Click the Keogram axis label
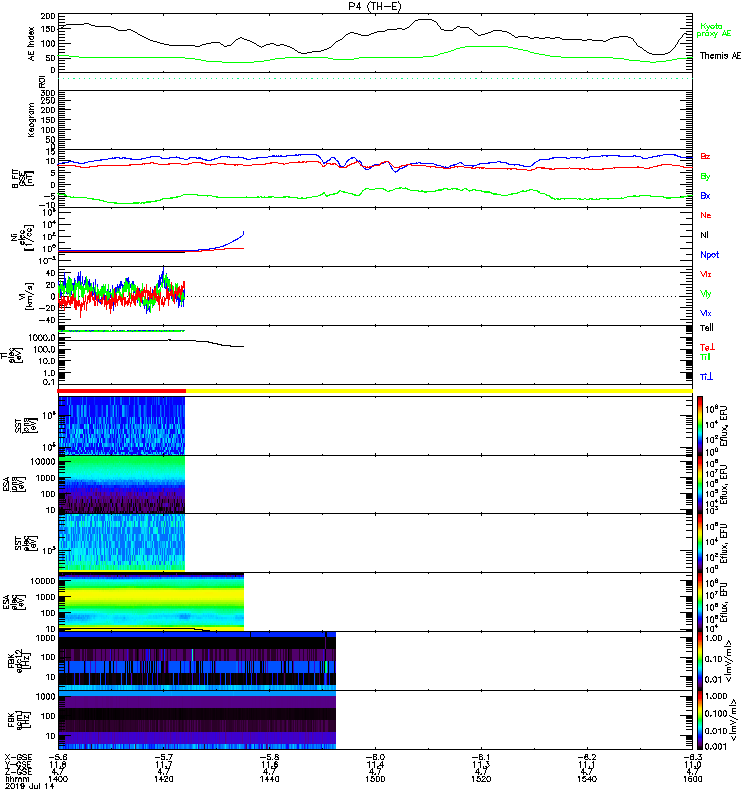This screenshot has height=800, width=750. pos(32,120)
